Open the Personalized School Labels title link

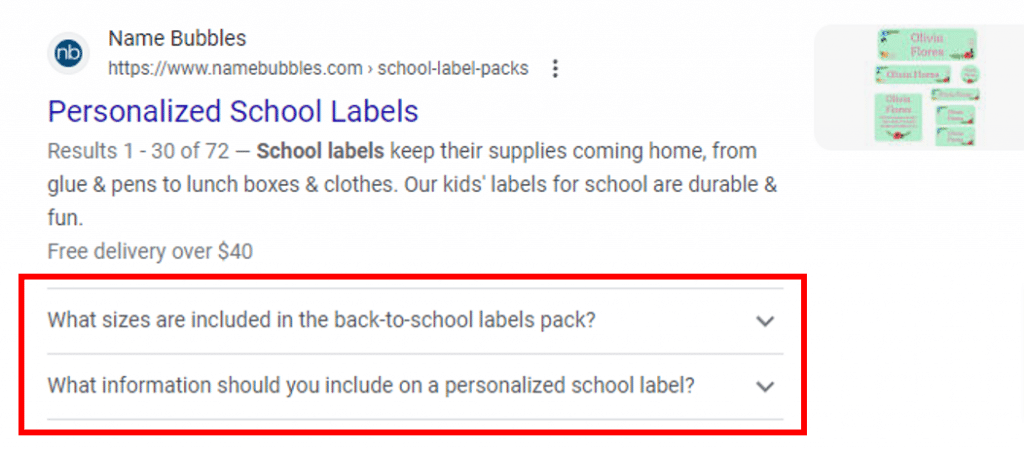(x=233, y=110)
